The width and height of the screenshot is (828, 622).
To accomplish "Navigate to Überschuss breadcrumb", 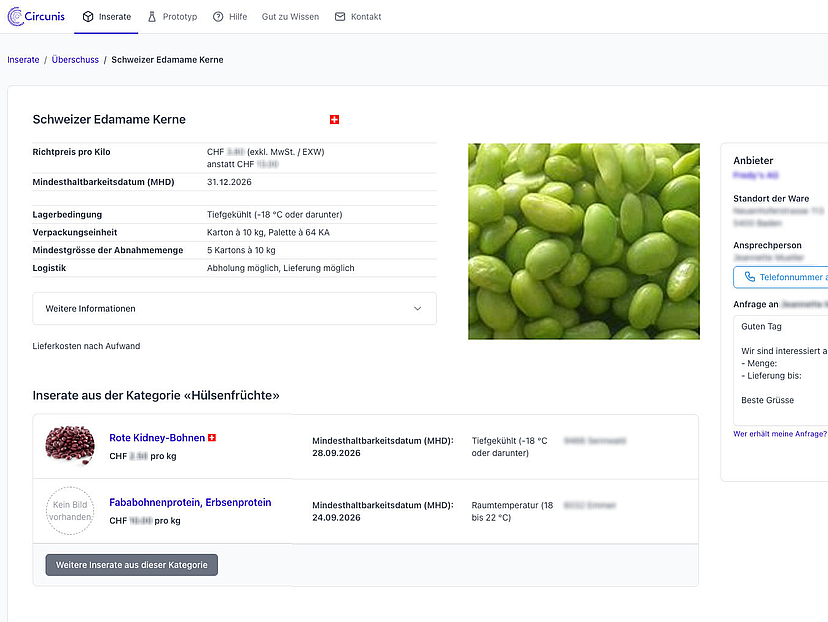I will (75, 60).
